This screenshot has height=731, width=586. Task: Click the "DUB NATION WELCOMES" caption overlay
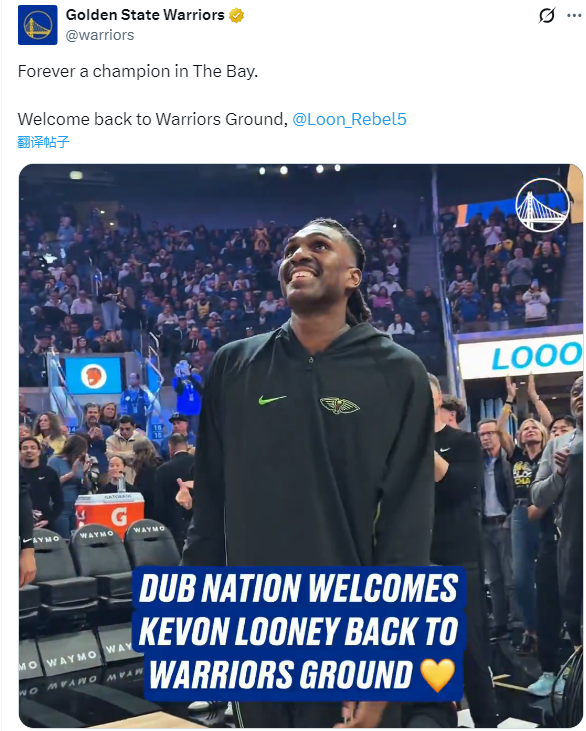298,588
